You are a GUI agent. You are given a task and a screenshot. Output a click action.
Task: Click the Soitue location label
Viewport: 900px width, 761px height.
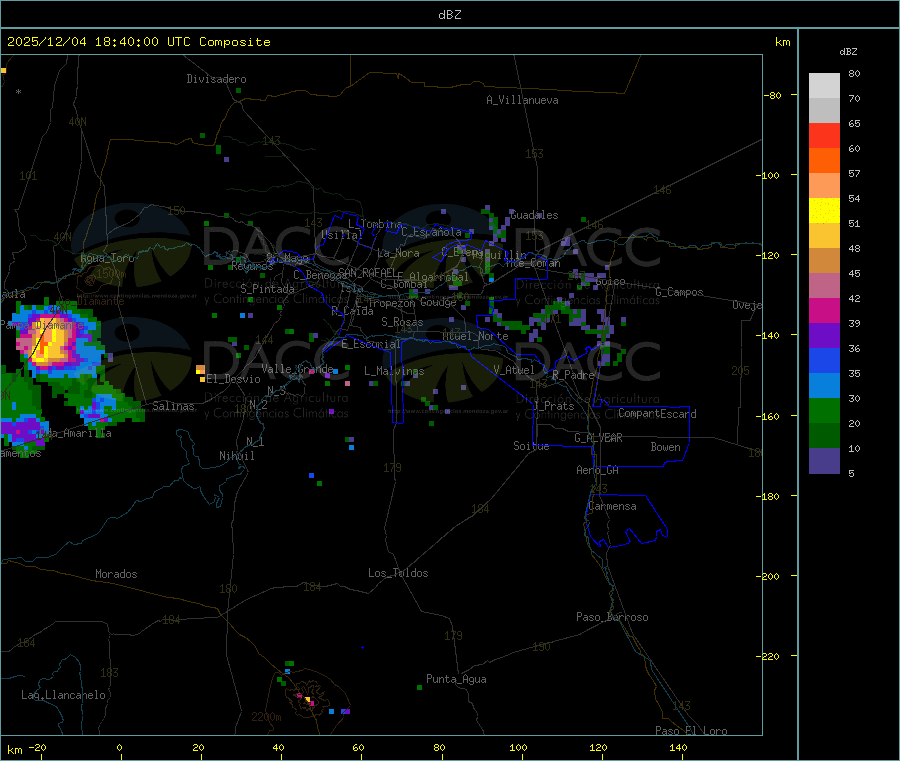[x=531, y=446]
